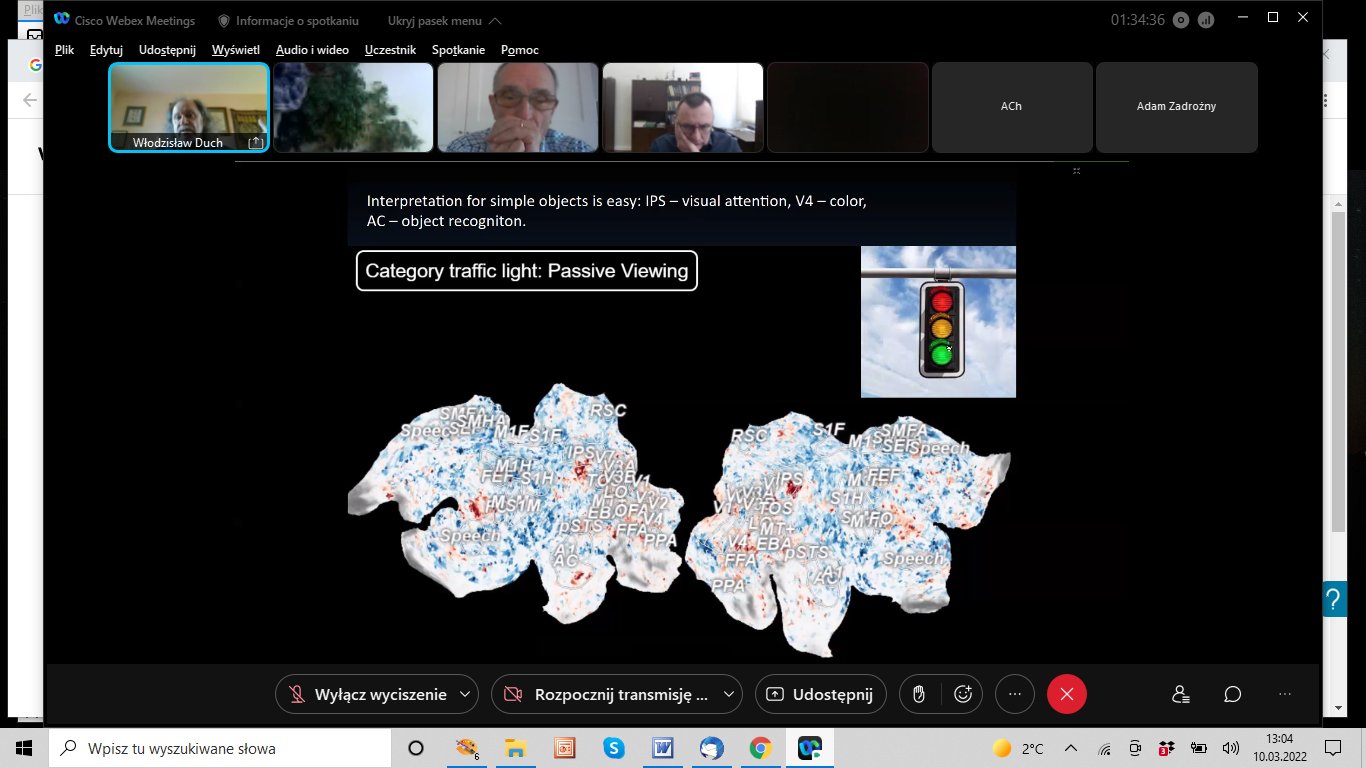Click the taskbar search field
Viewport: 1366px width, 768px height.
pos(219,748)
